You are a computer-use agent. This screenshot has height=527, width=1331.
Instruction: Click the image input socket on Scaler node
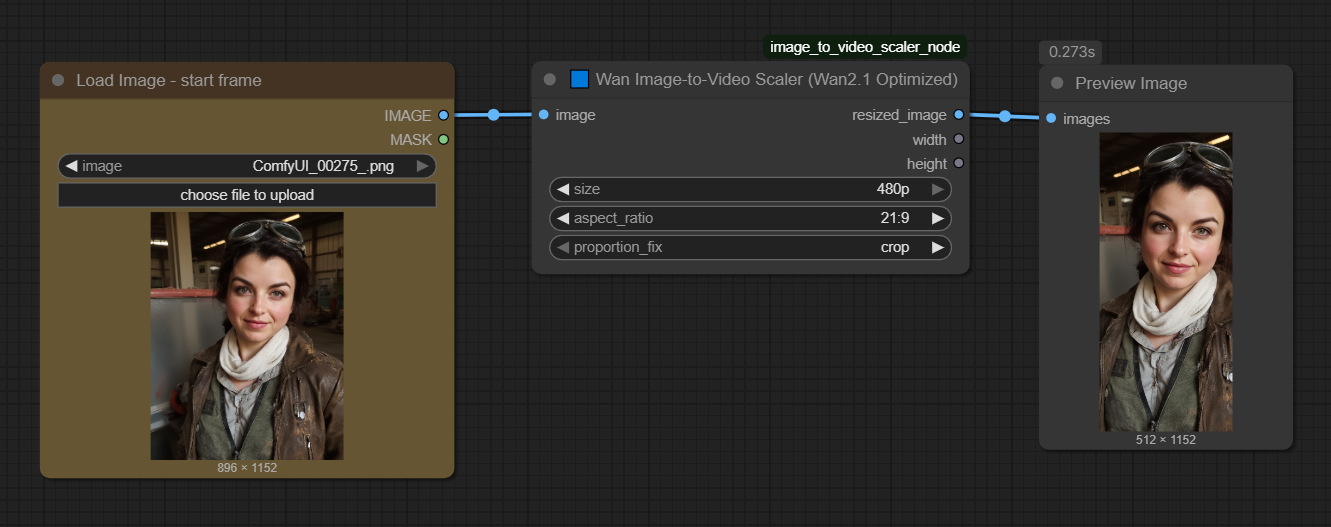[x=543, y=115]
